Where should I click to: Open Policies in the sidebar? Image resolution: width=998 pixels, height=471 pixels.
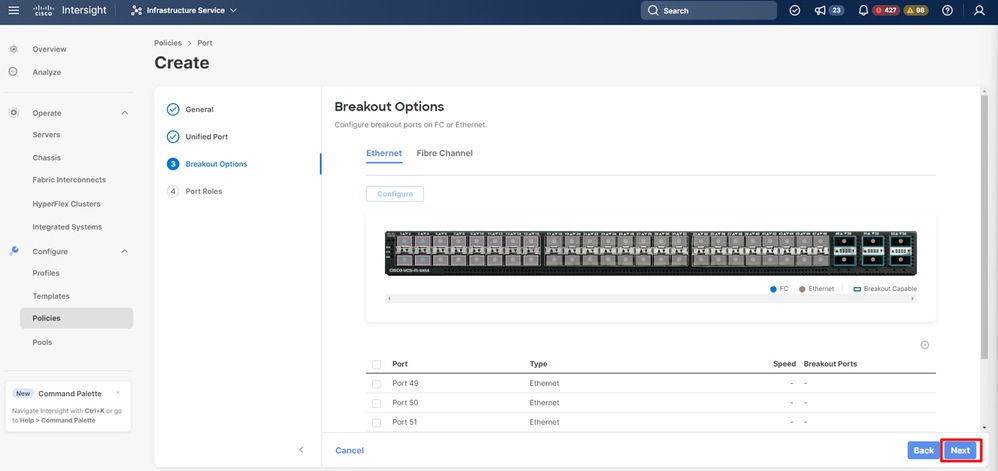(46, 318)
